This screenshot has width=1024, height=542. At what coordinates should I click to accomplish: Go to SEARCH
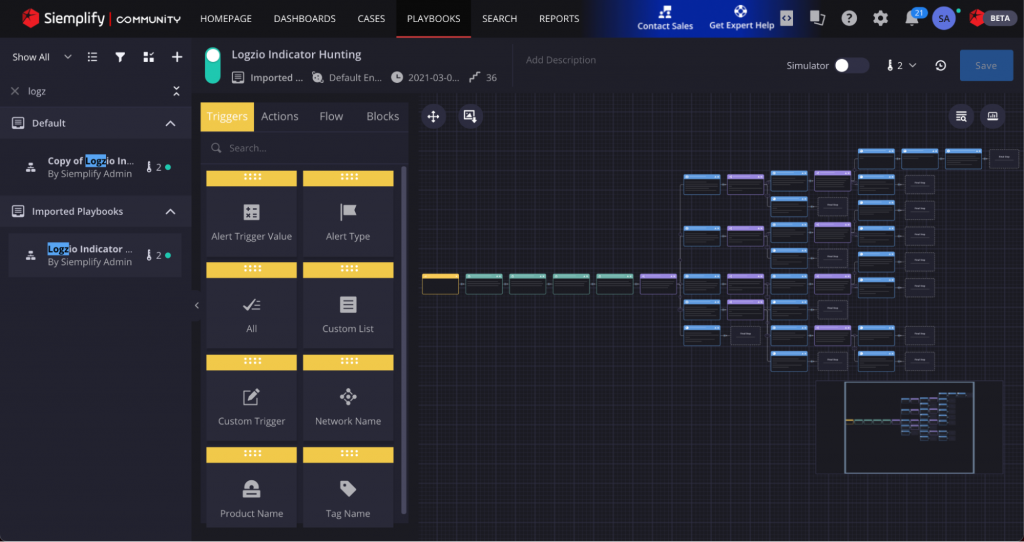tap(500, 18)
